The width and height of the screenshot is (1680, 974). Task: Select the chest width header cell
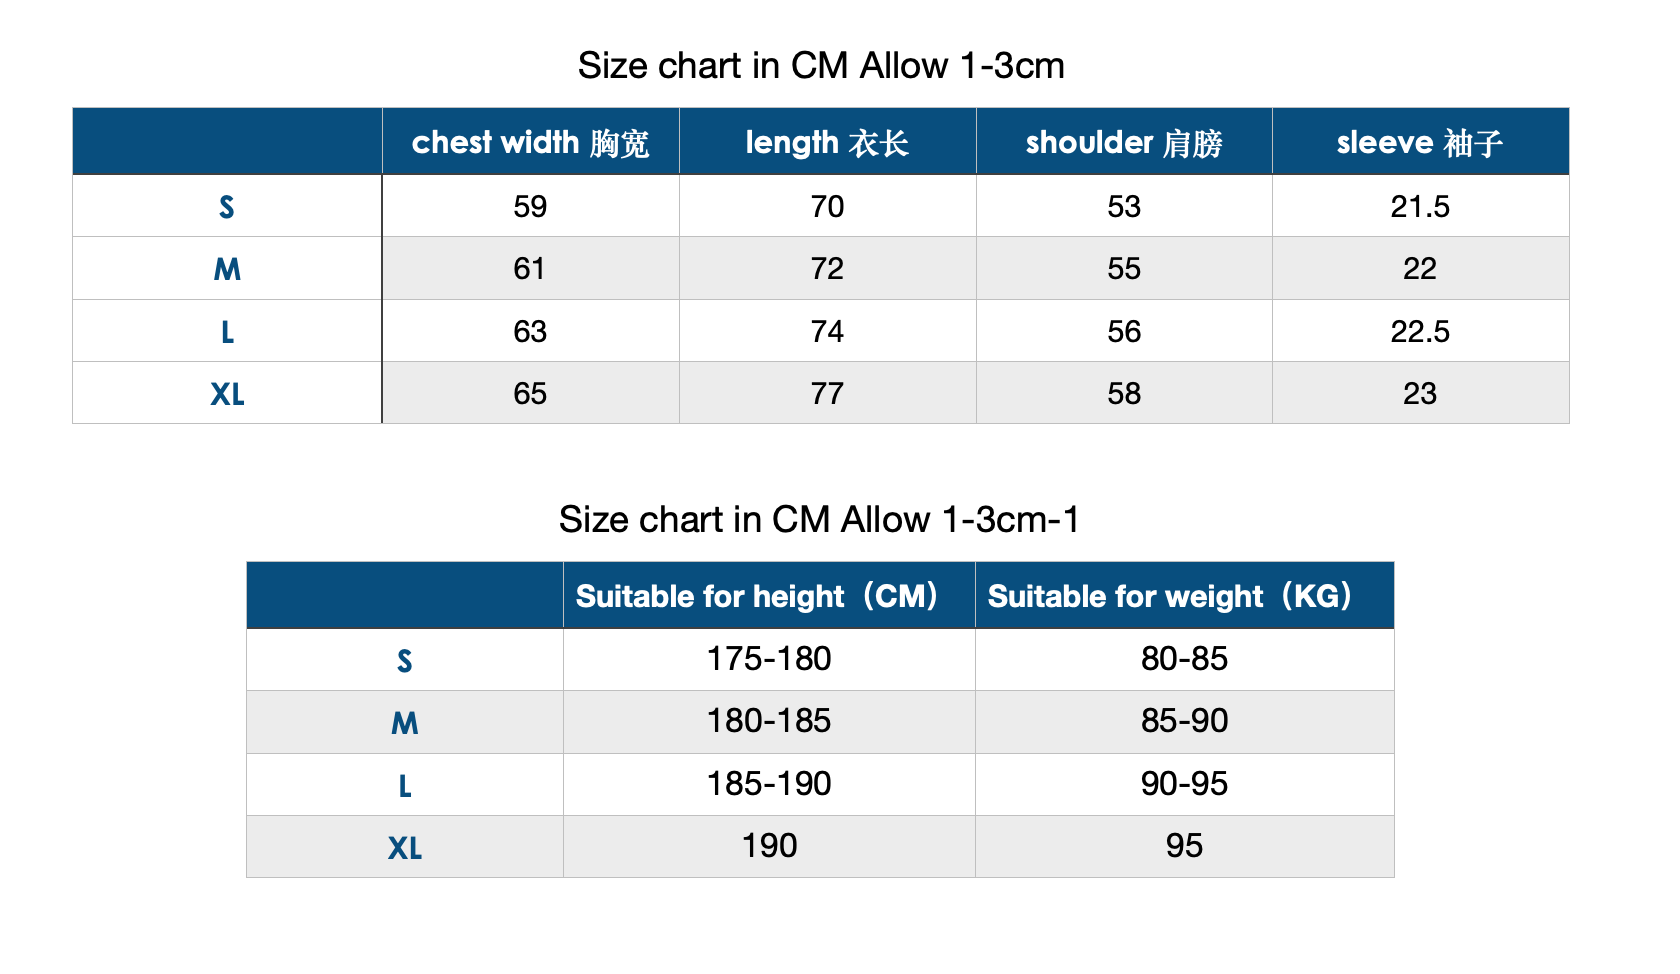pyautogui.click(x=530, y=142)
